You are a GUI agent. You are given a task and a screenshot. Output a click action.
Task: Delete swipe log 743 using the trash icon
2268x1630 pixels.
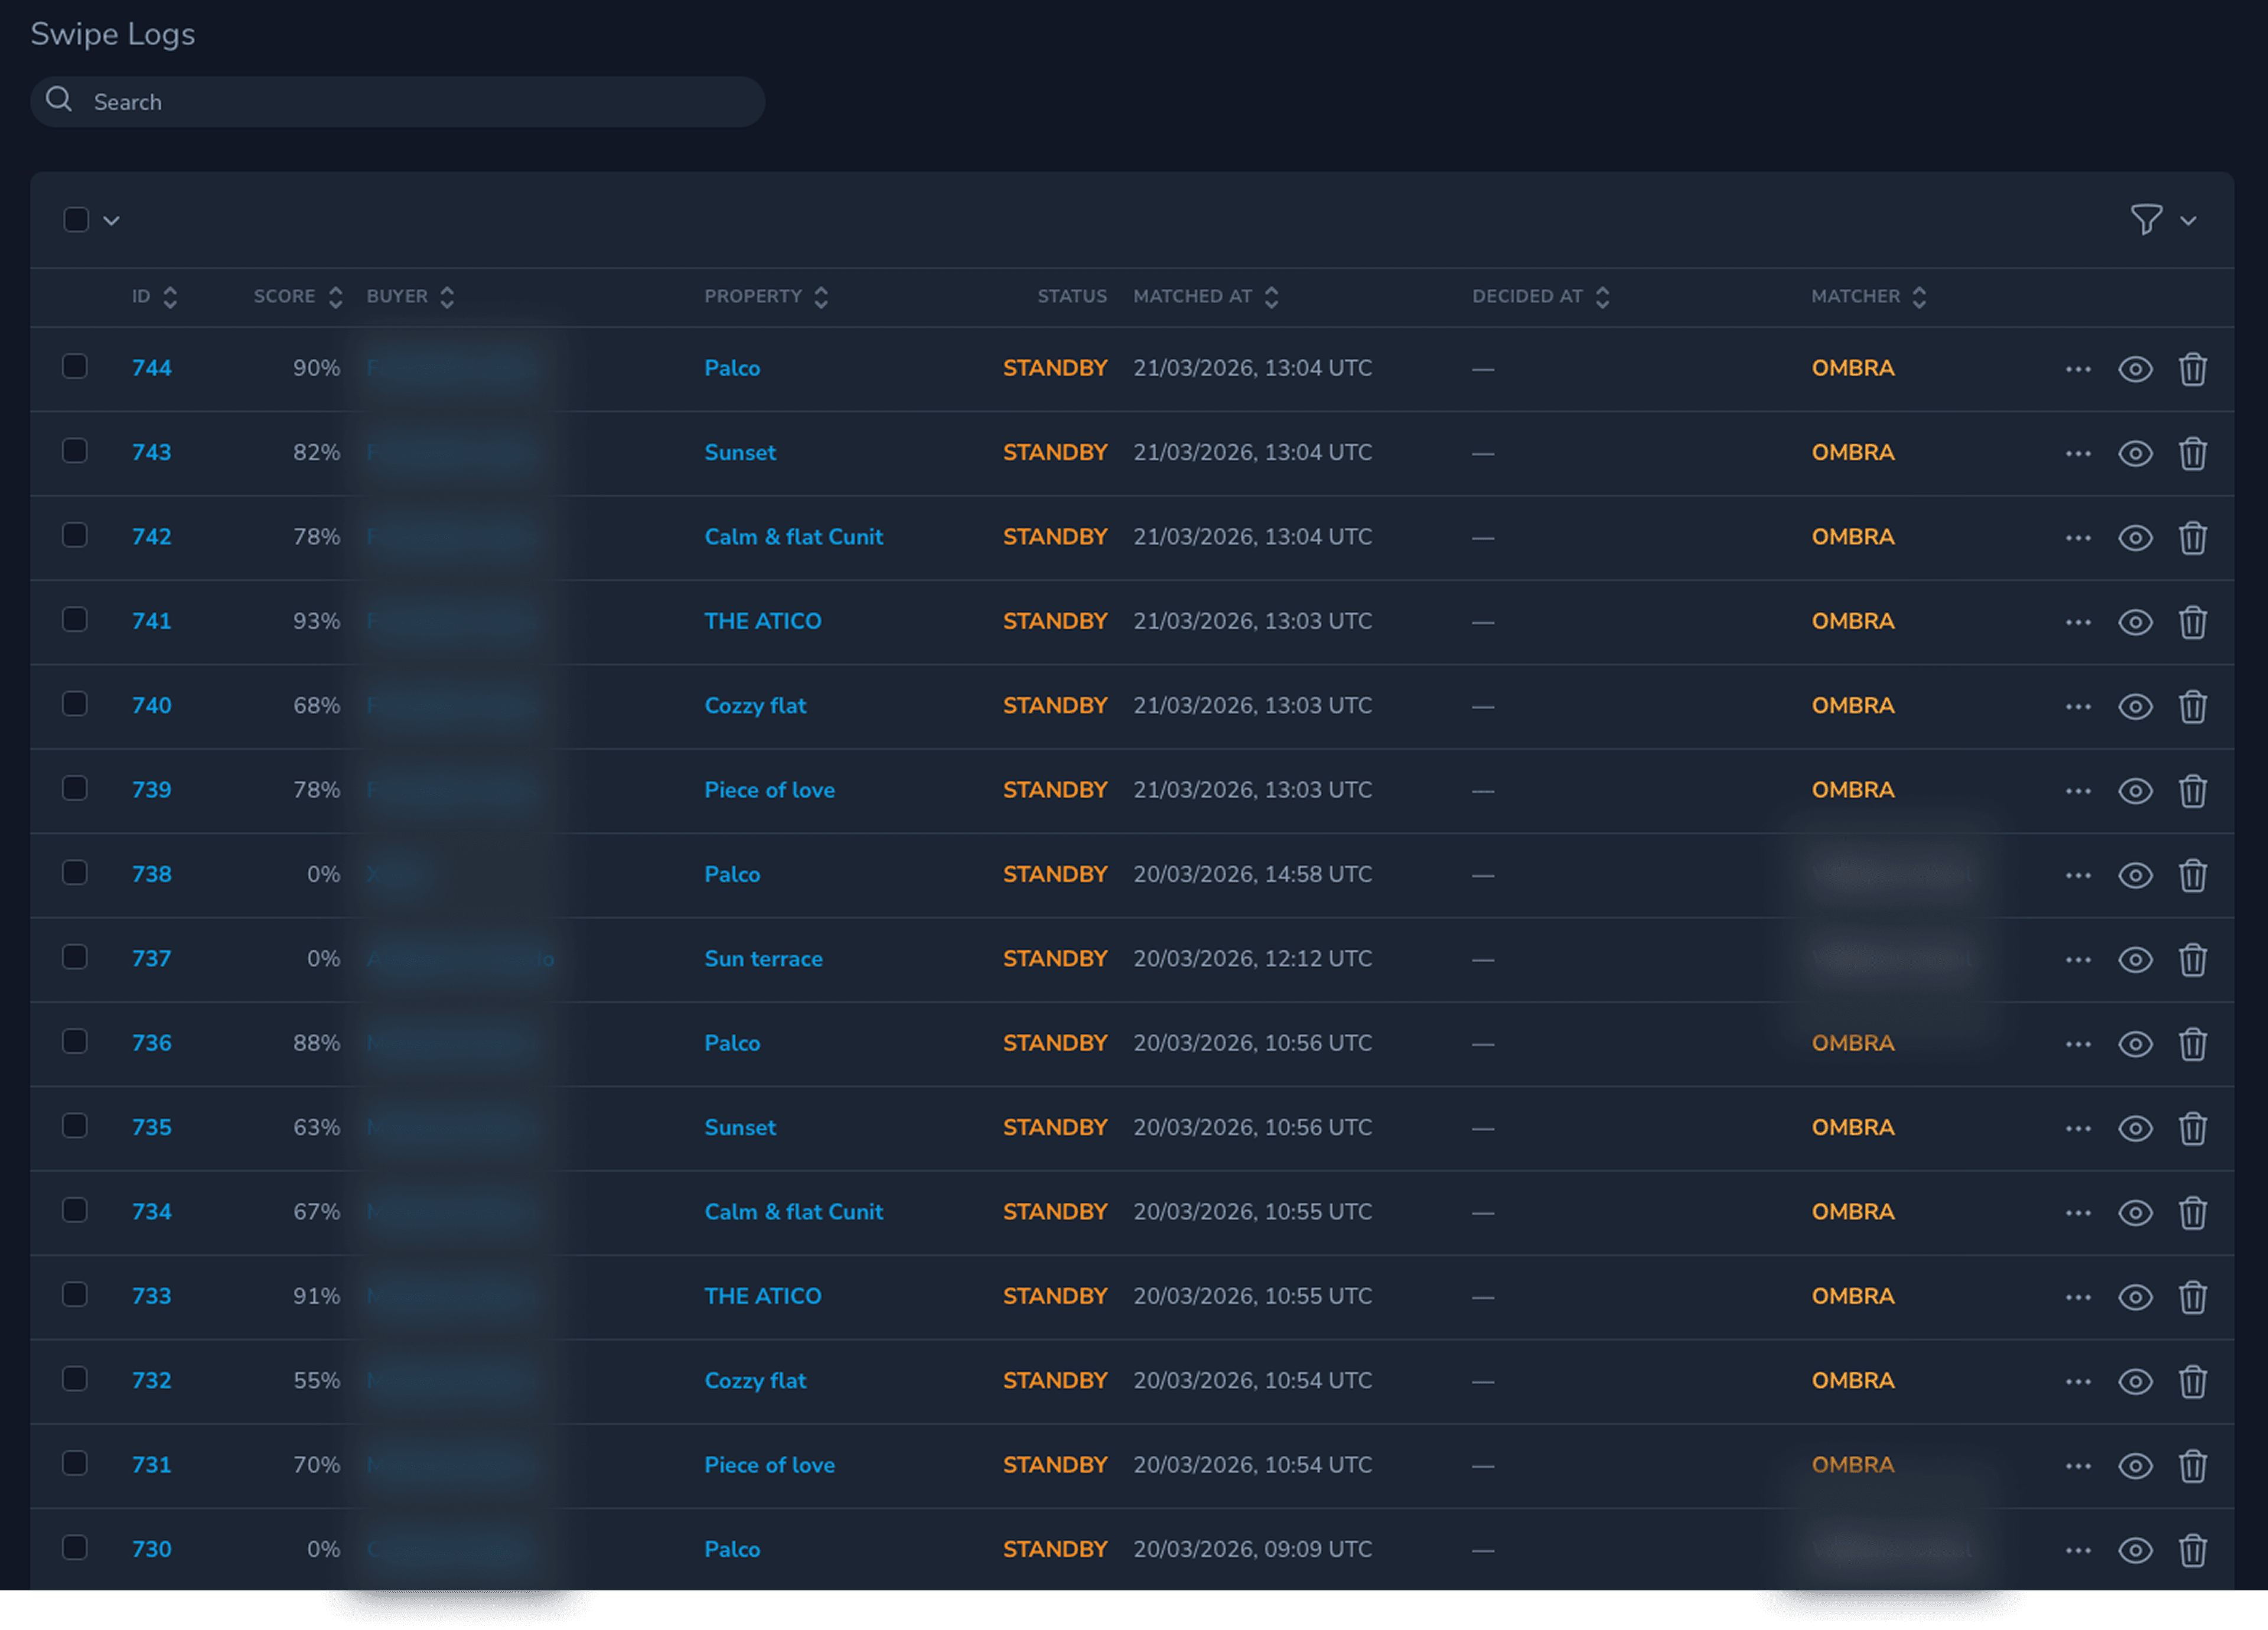pyautogui.click(x=2193, y=453)
